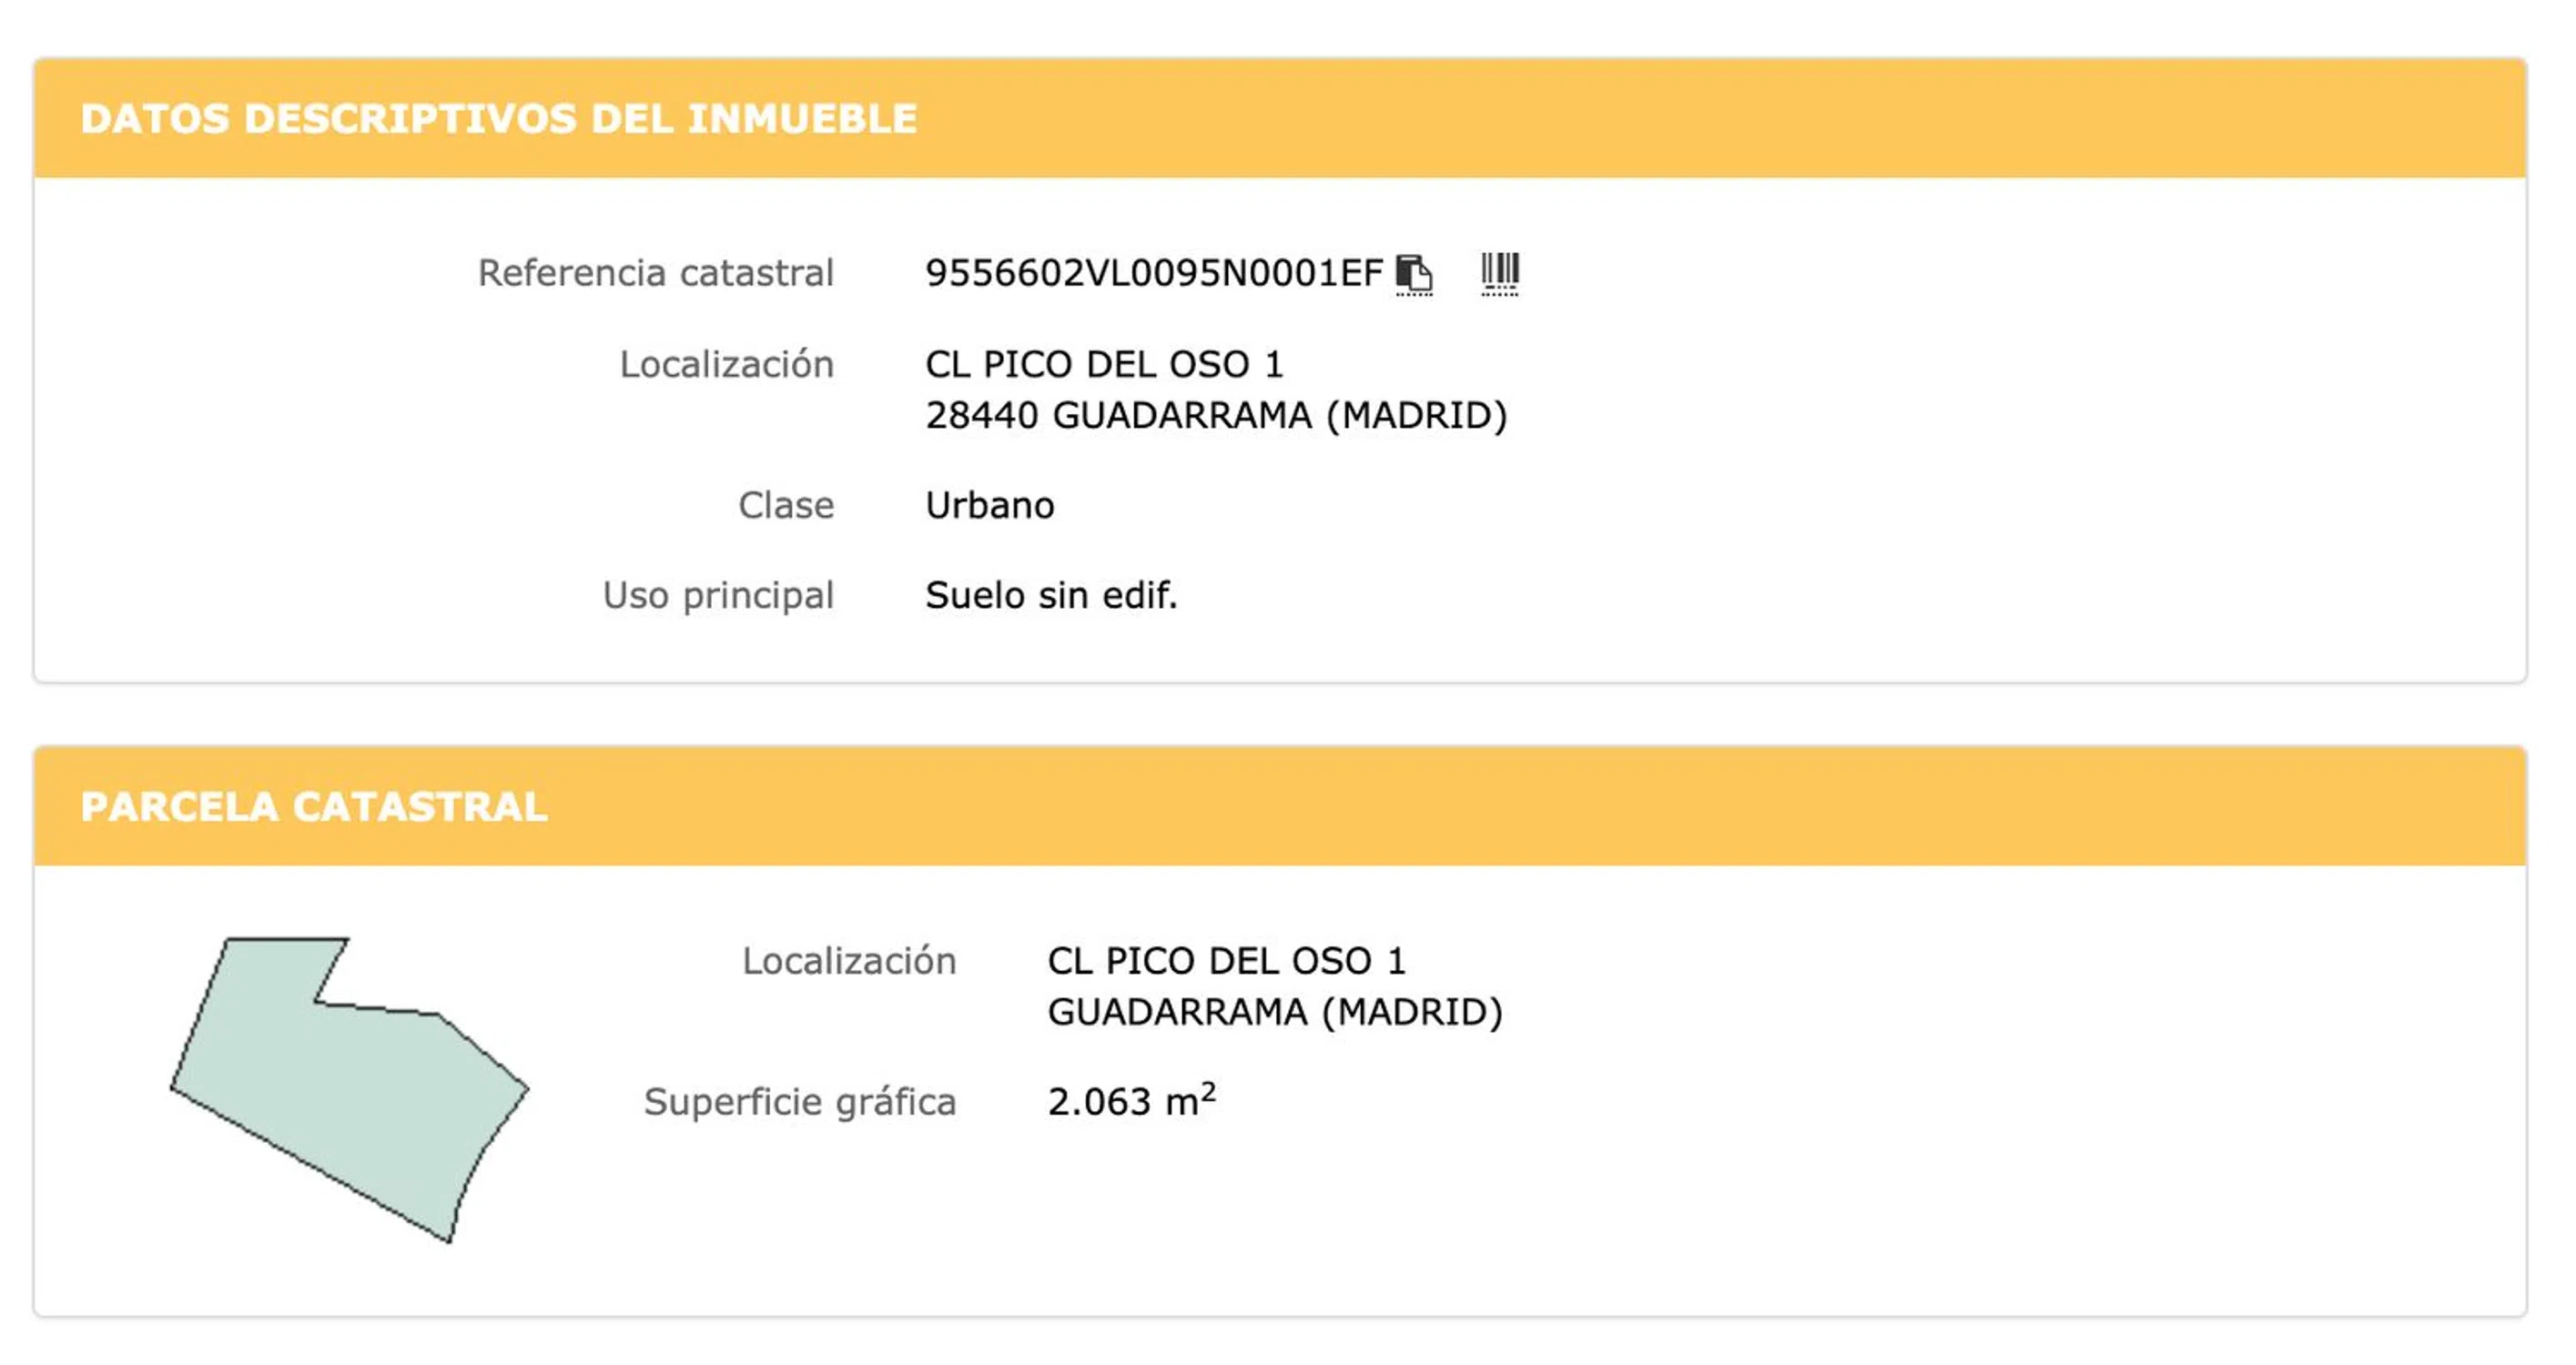
Task: Open the parcel shape thumbnail
Action: 348,1088
